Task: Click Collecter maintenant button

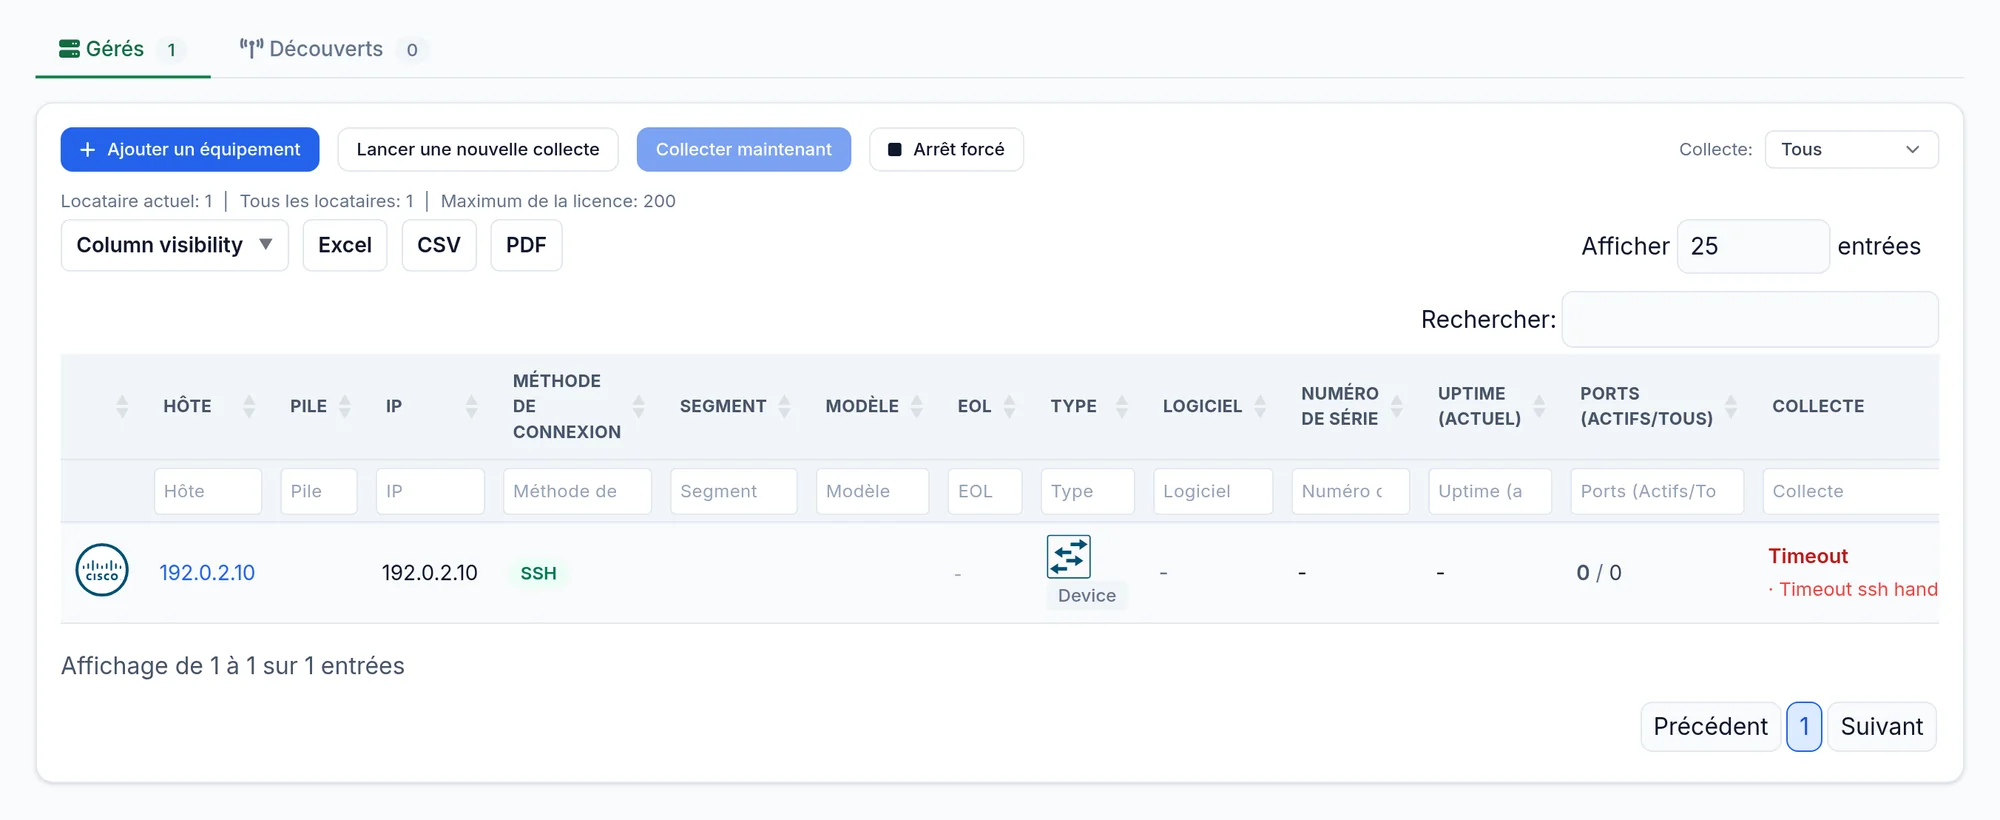Action: (x=744, y=149)
